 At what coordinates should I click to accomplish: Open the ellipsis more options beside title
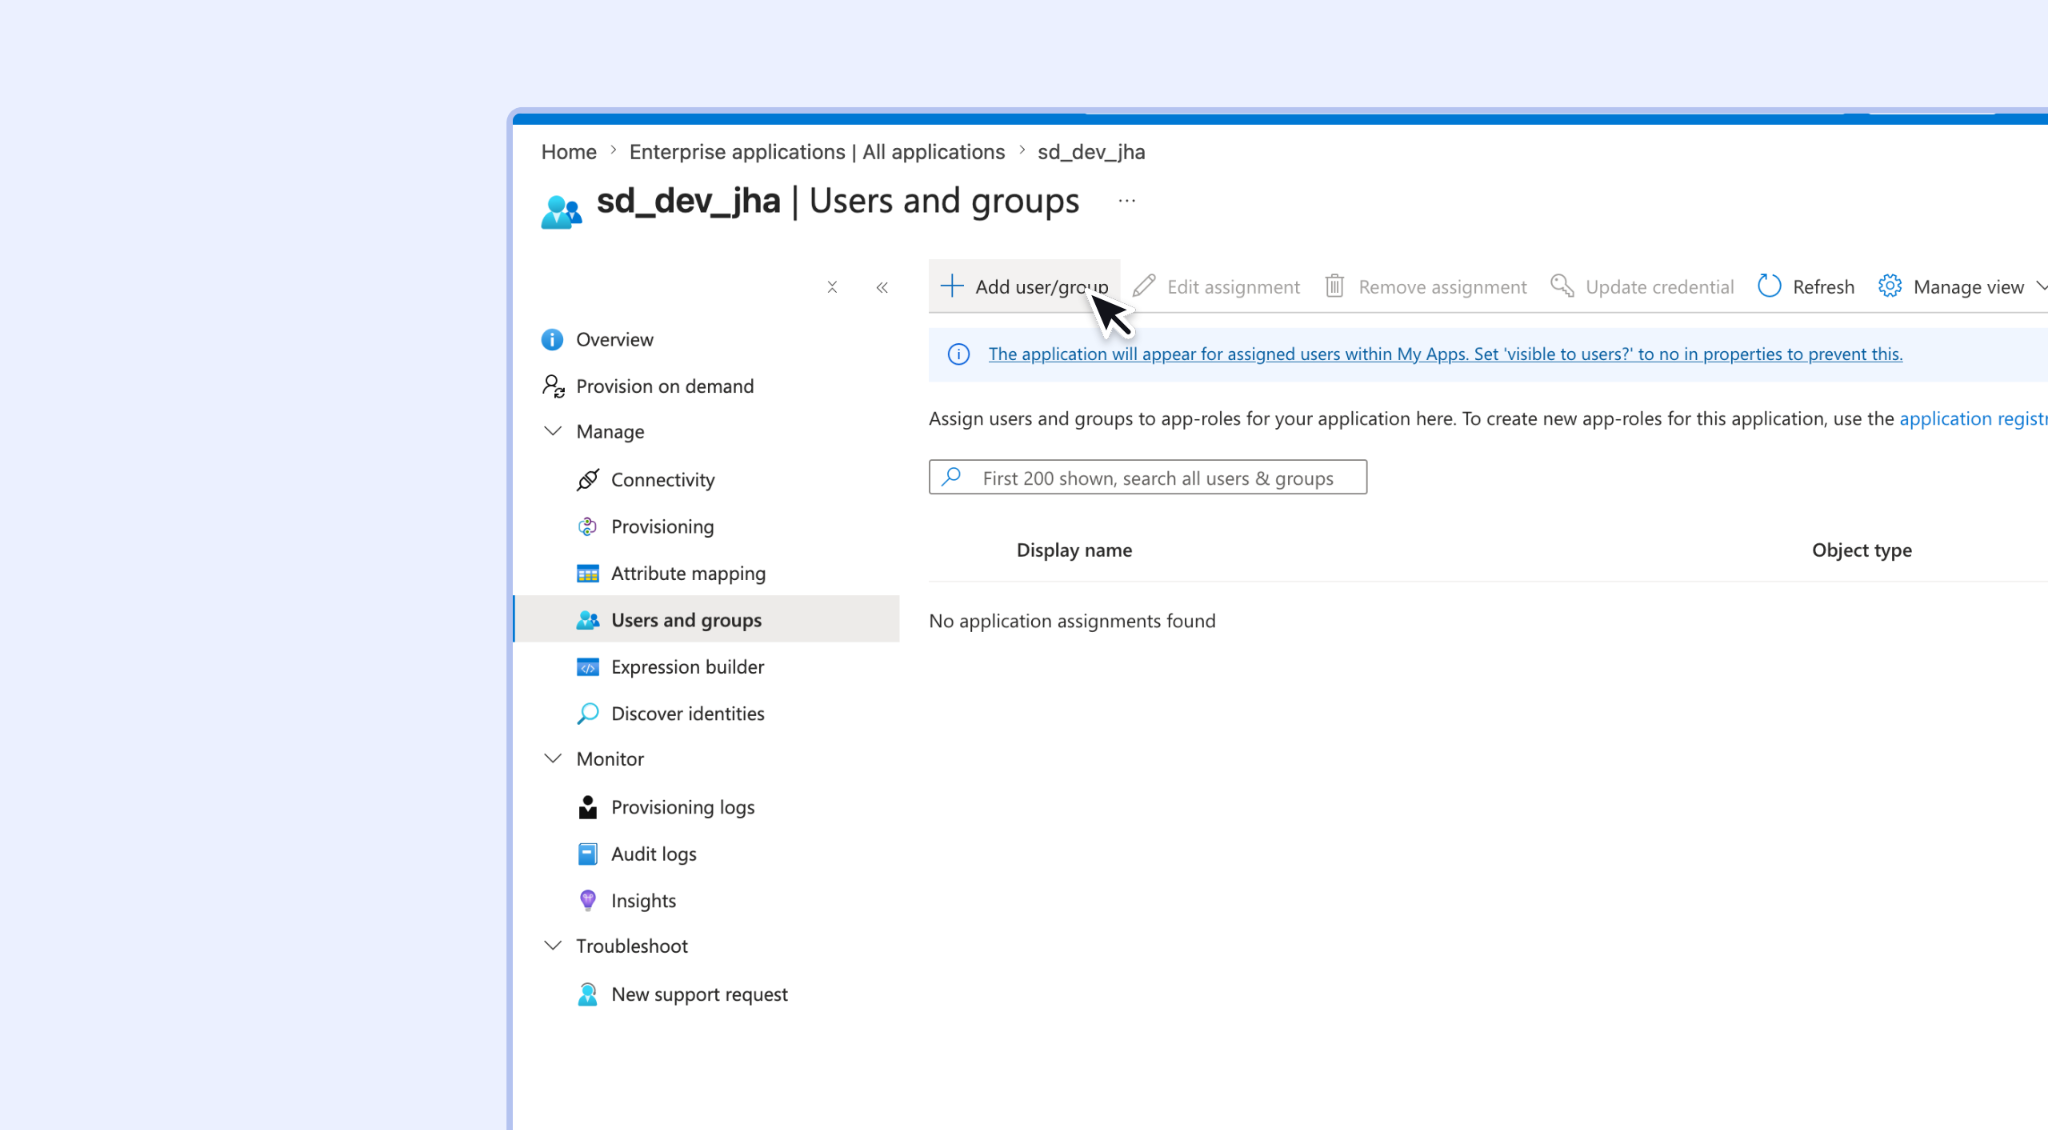[x=1127, y=201]
